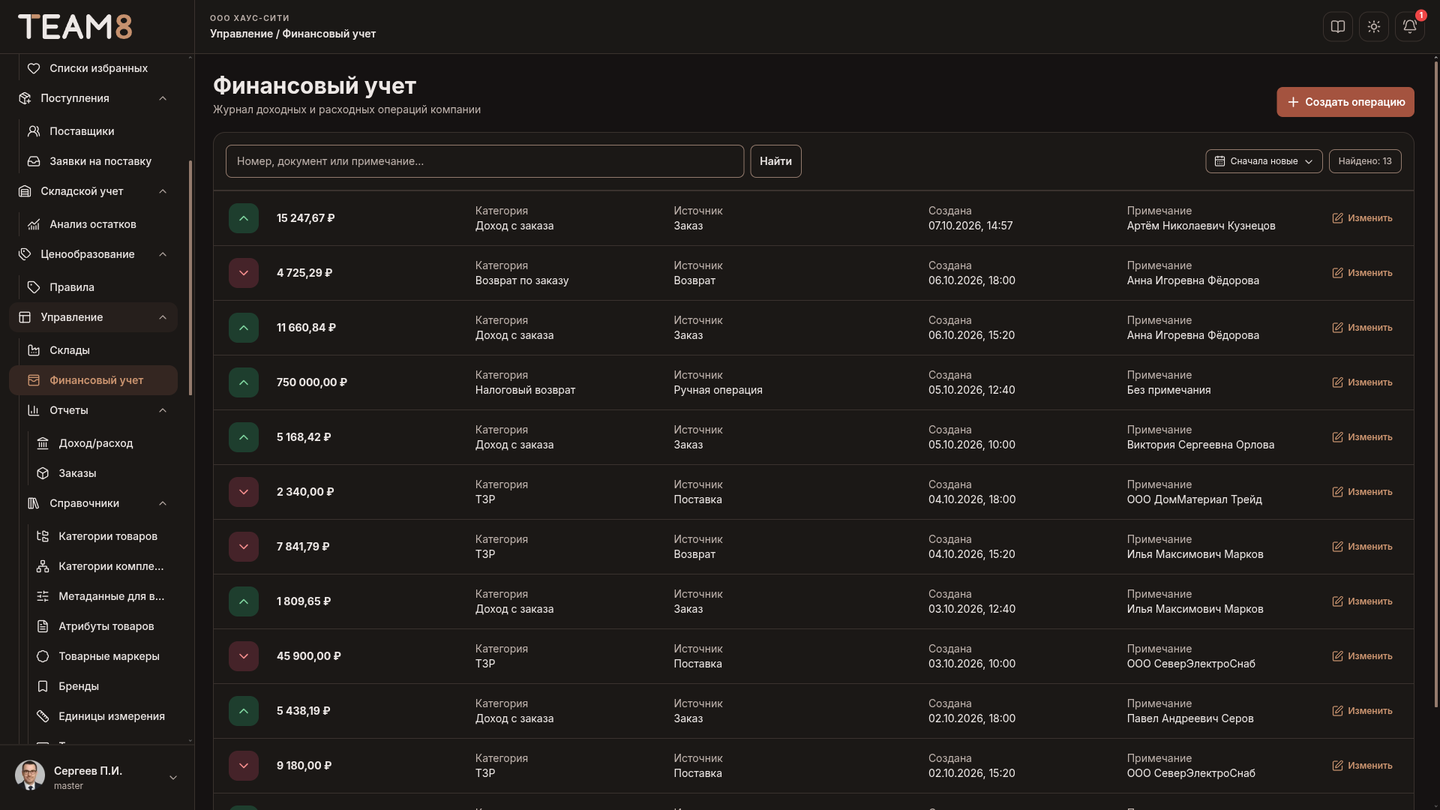Toggle the light/dark theme sun icon
The image size is (1440, 810).
pyautogui.click(x=1374, y=27)
